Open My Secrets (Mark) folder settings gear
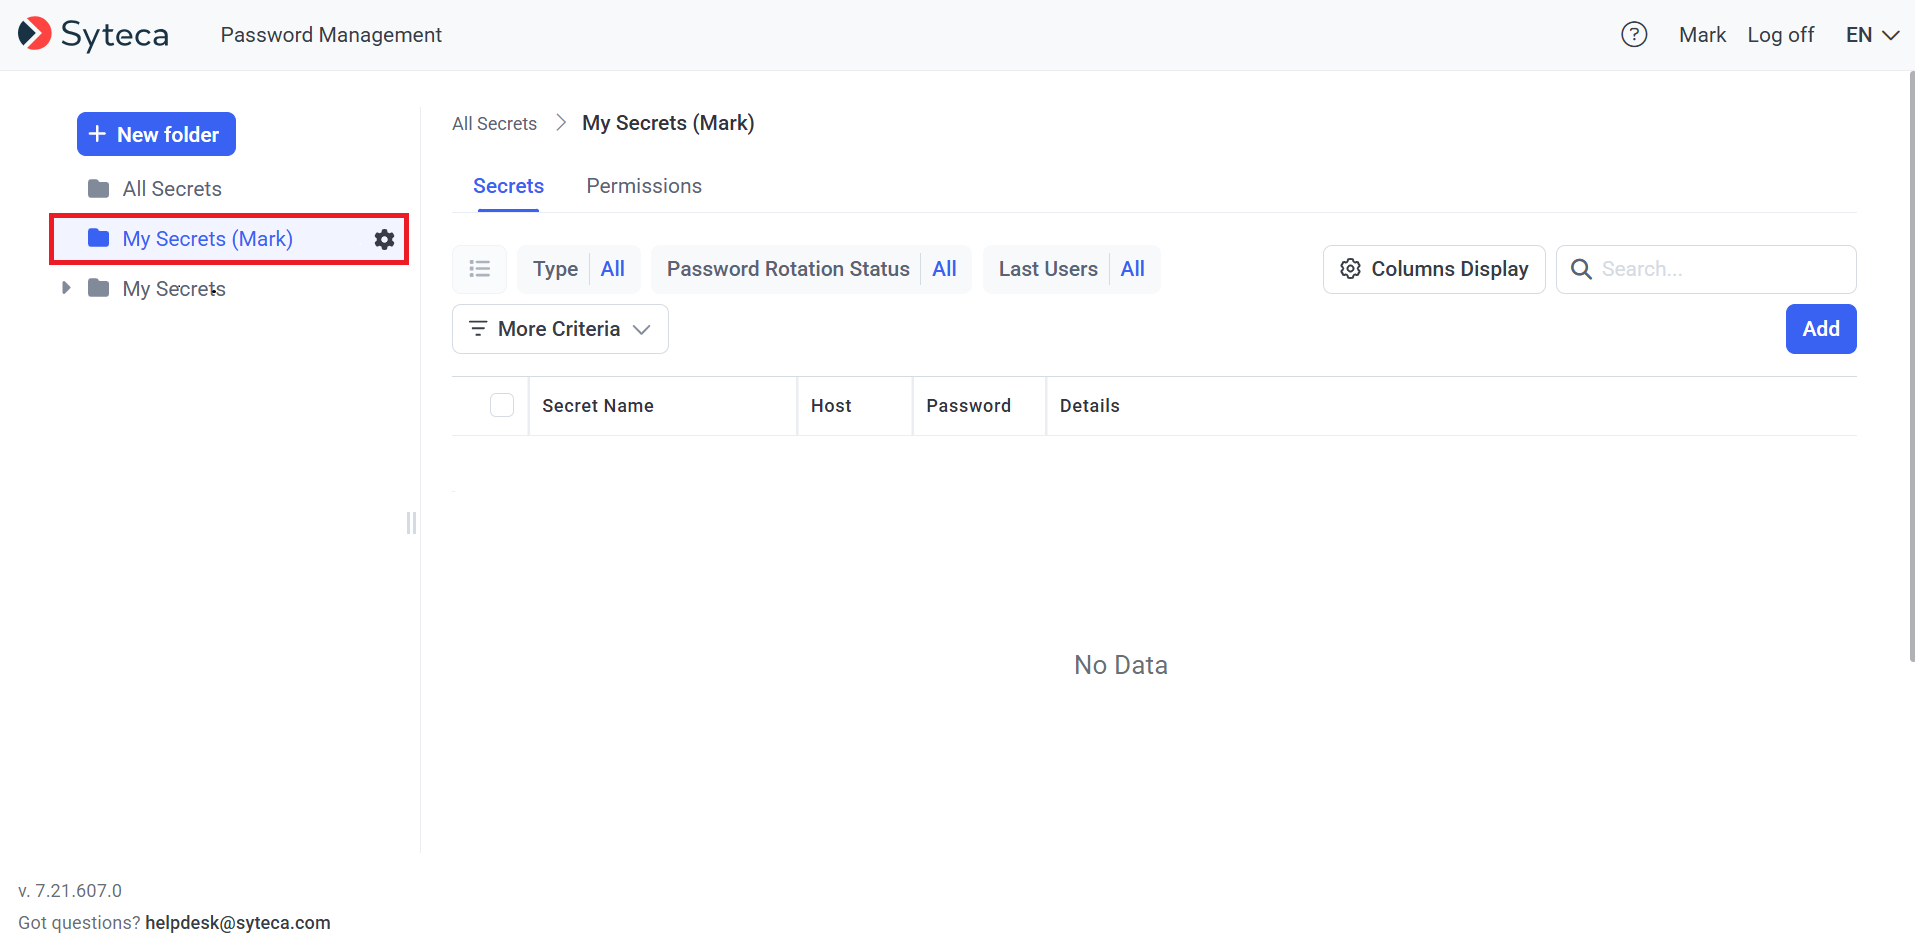This screenshot has width=1915, height=950. pyautogui.click(x=384, y=239)
